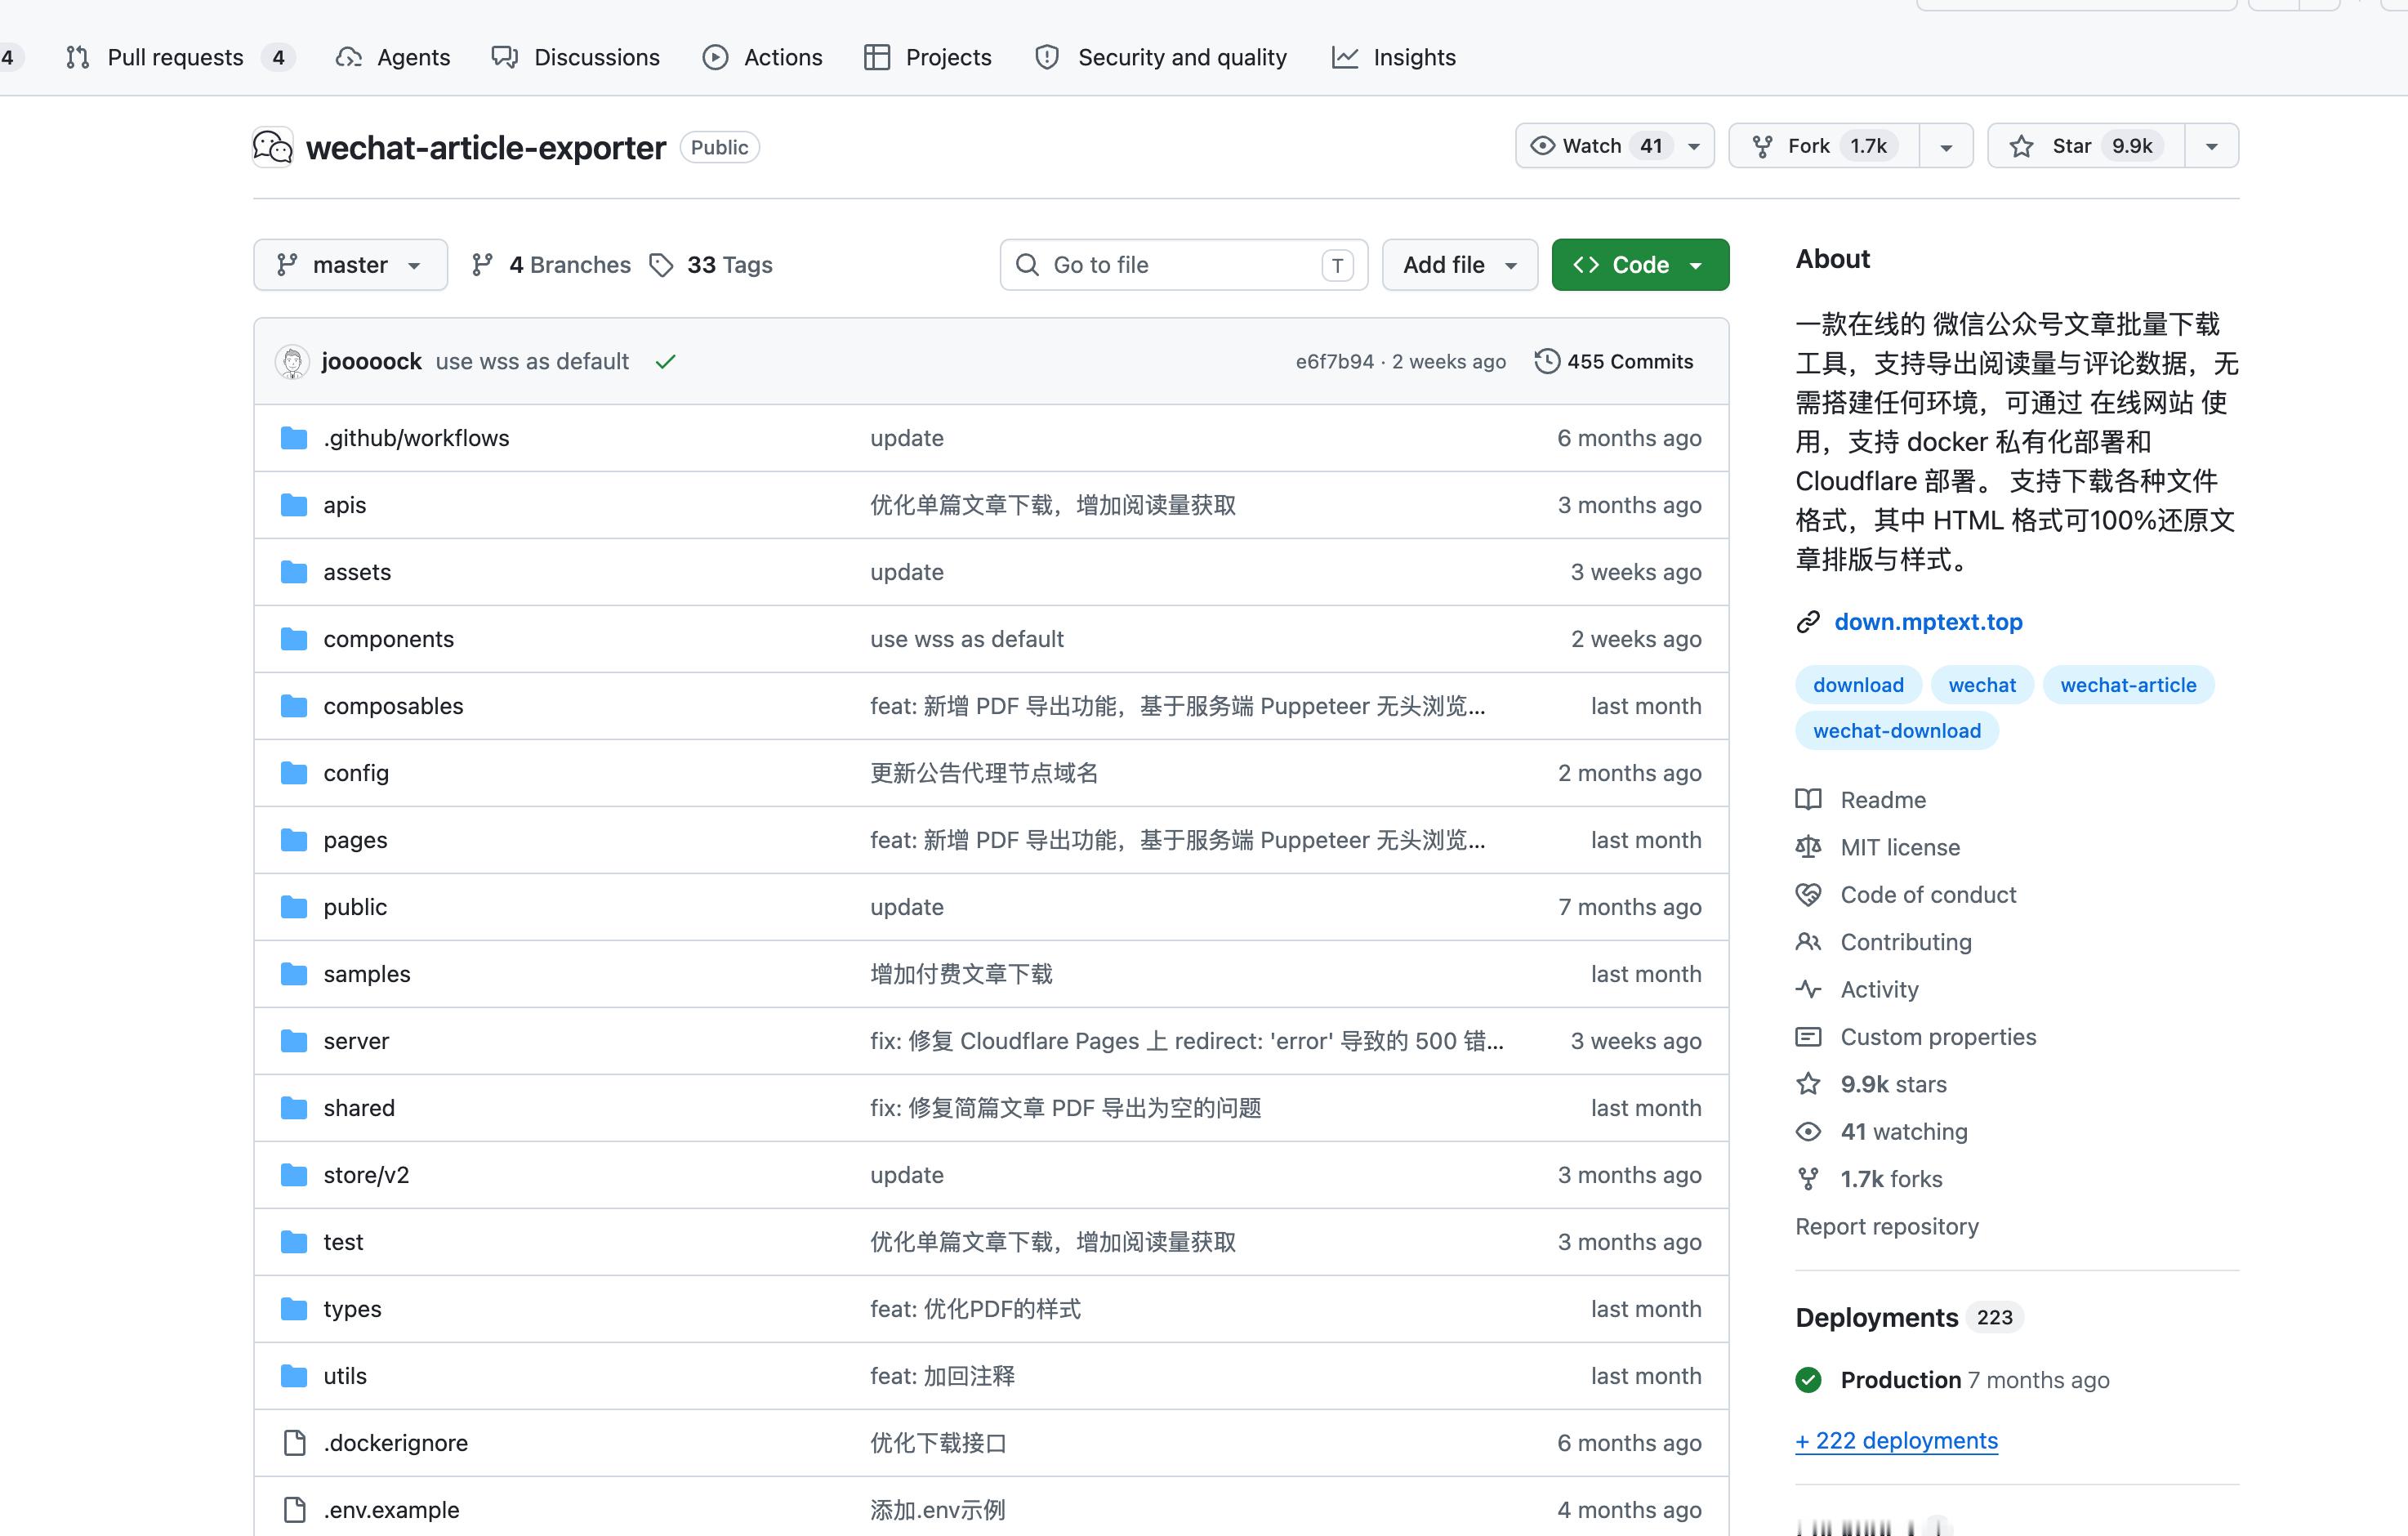The height and width of the screenshot is (1536, 2408).
Task: Click the jooooock author avatar
Action: pyautogui.click(x=292, y=362)
